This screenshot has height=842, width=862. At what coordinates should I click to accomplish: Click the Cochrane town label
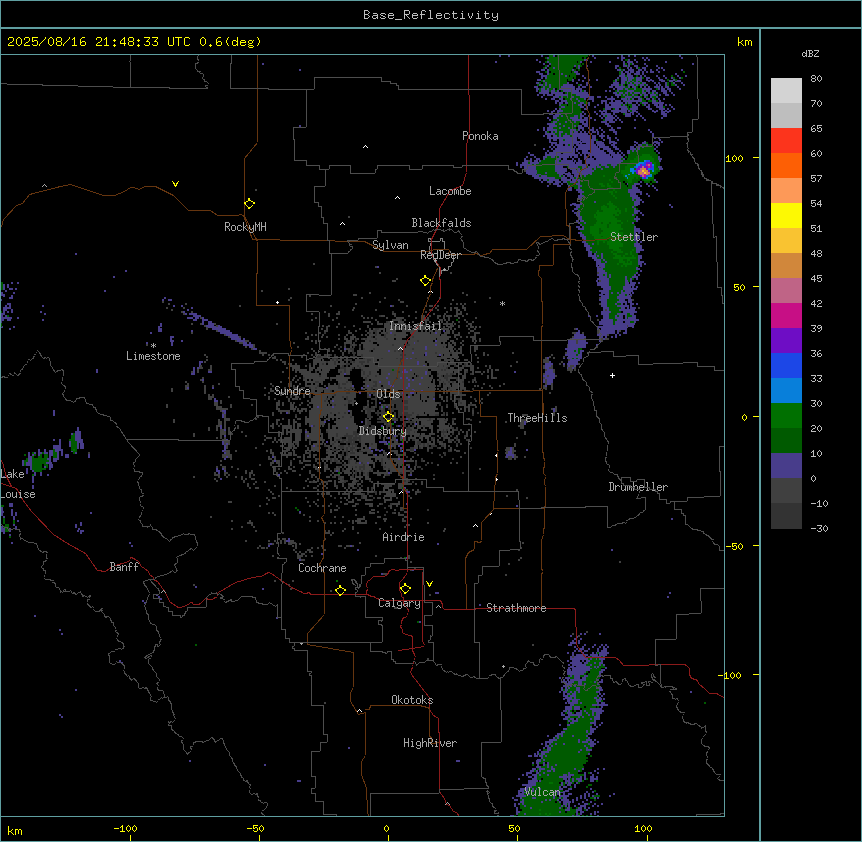coord(322,568)
